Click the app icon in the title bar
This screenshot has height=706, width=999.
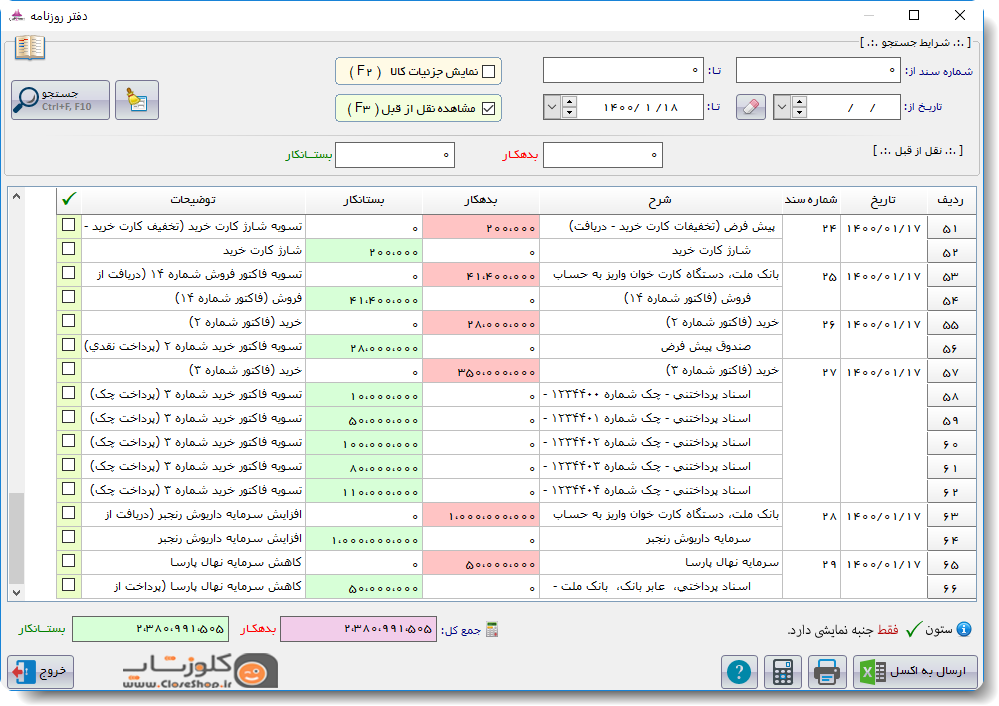17,15
